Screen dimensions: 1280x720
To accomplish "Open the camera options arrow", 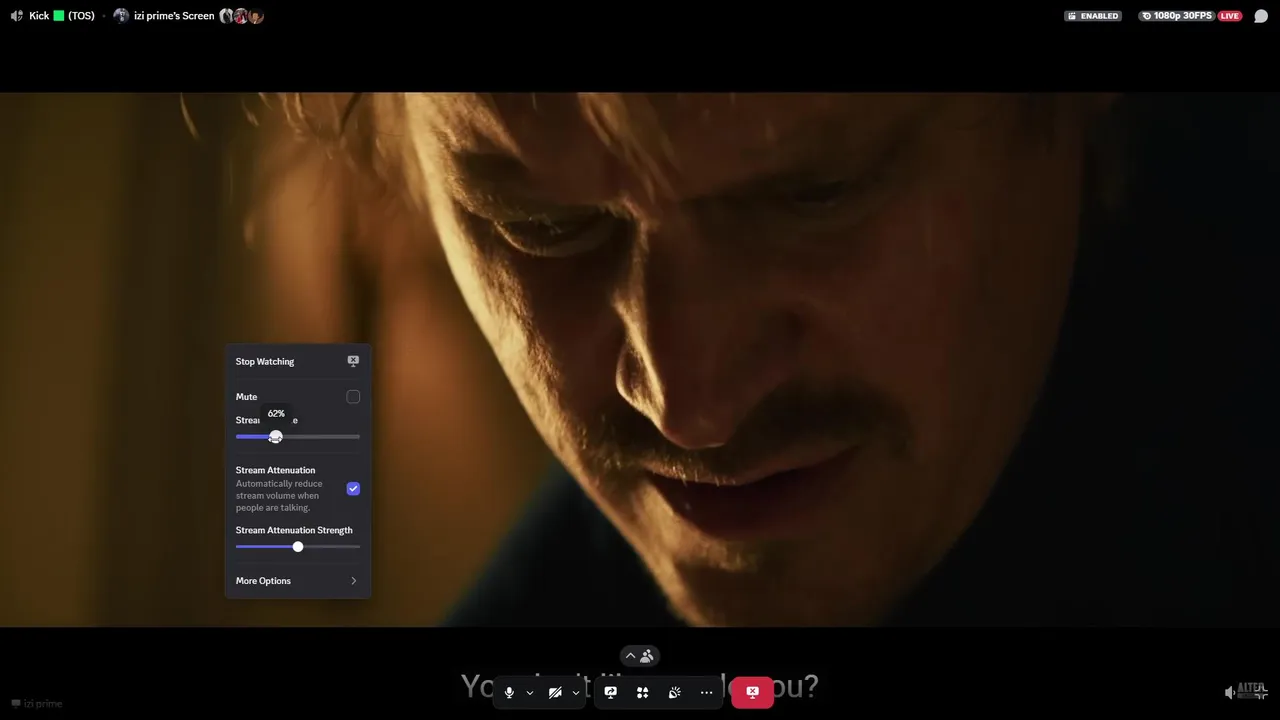I will point(576,692).
